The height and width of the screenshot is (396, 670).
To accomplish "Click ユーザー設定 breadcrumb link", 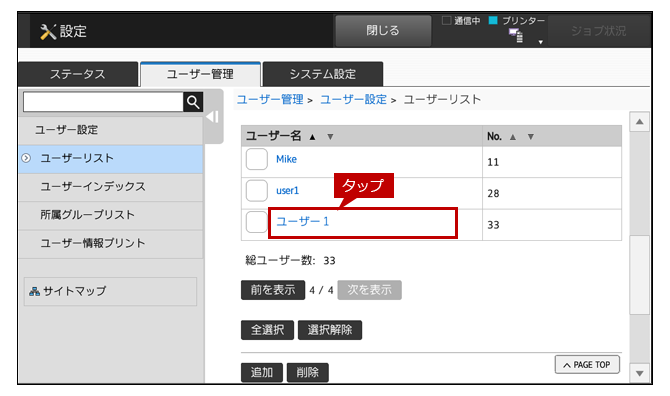I will (x=353, y=100).
